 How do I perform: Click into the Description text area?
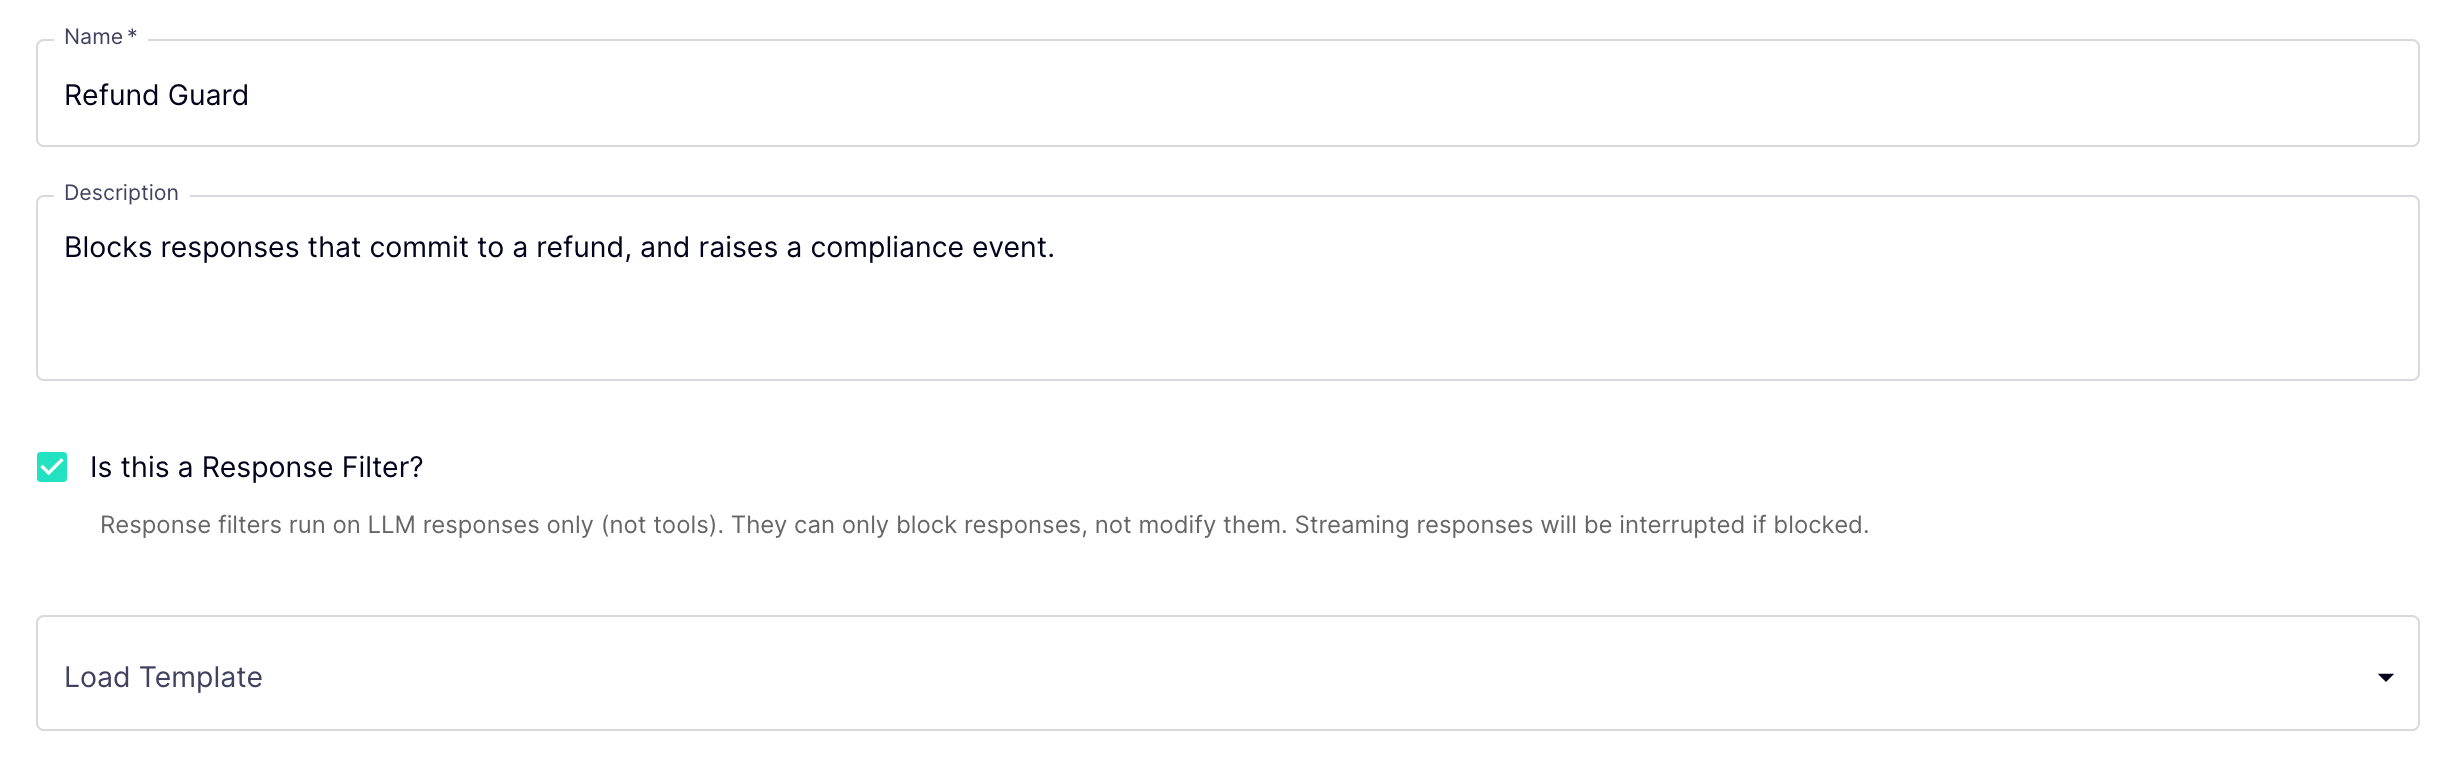[x=1227, y=288]
